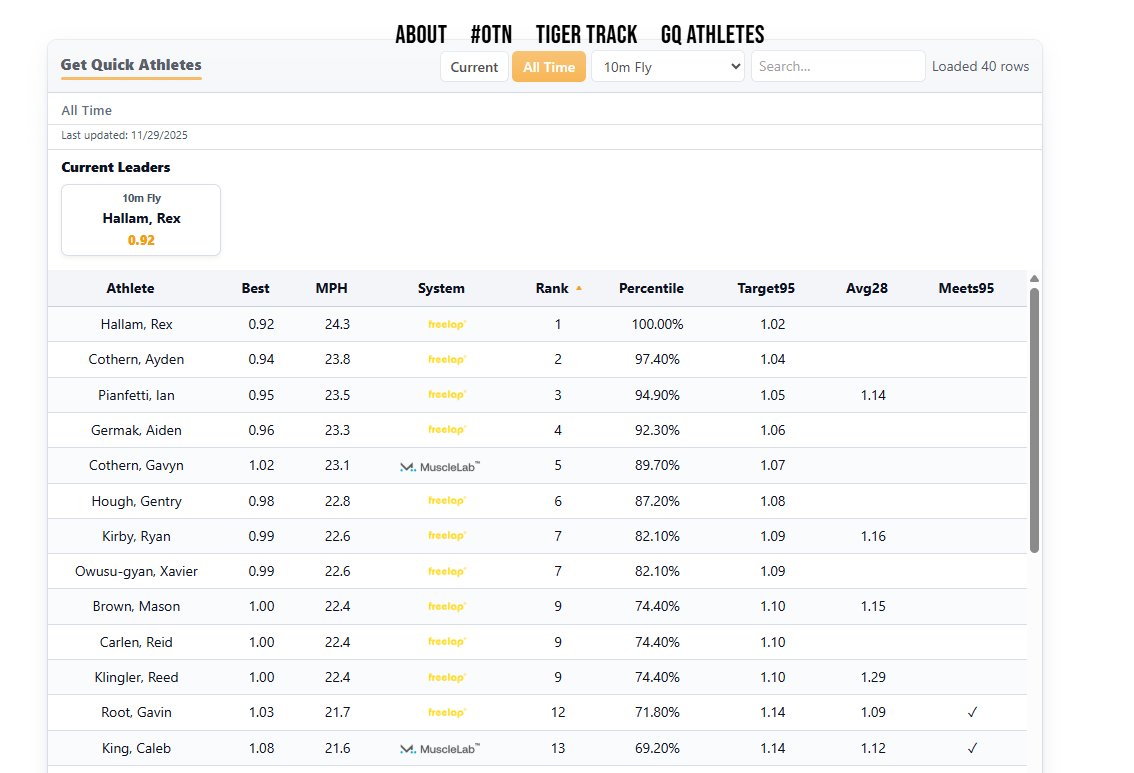Viewport: 1134px width, 773px height.
Task: Click the Hallam, Rex leader card
Action: coord(140,220)
